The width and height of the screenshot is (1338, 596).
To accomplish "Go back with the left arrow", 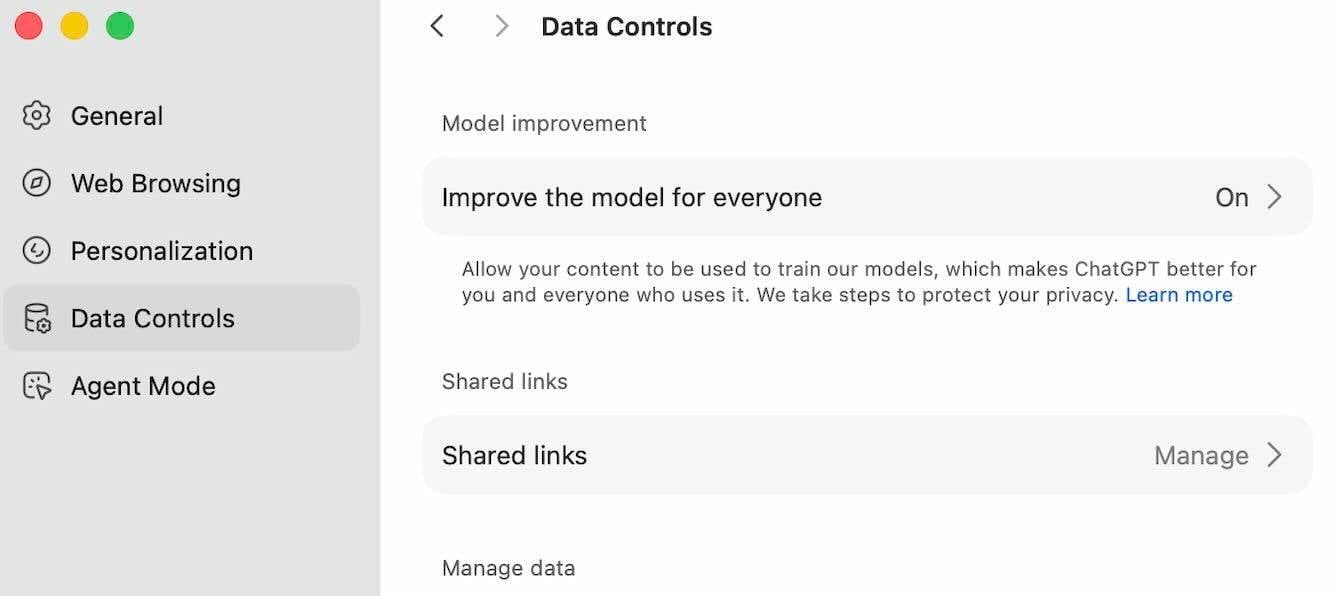I will [x=437, y=27].
